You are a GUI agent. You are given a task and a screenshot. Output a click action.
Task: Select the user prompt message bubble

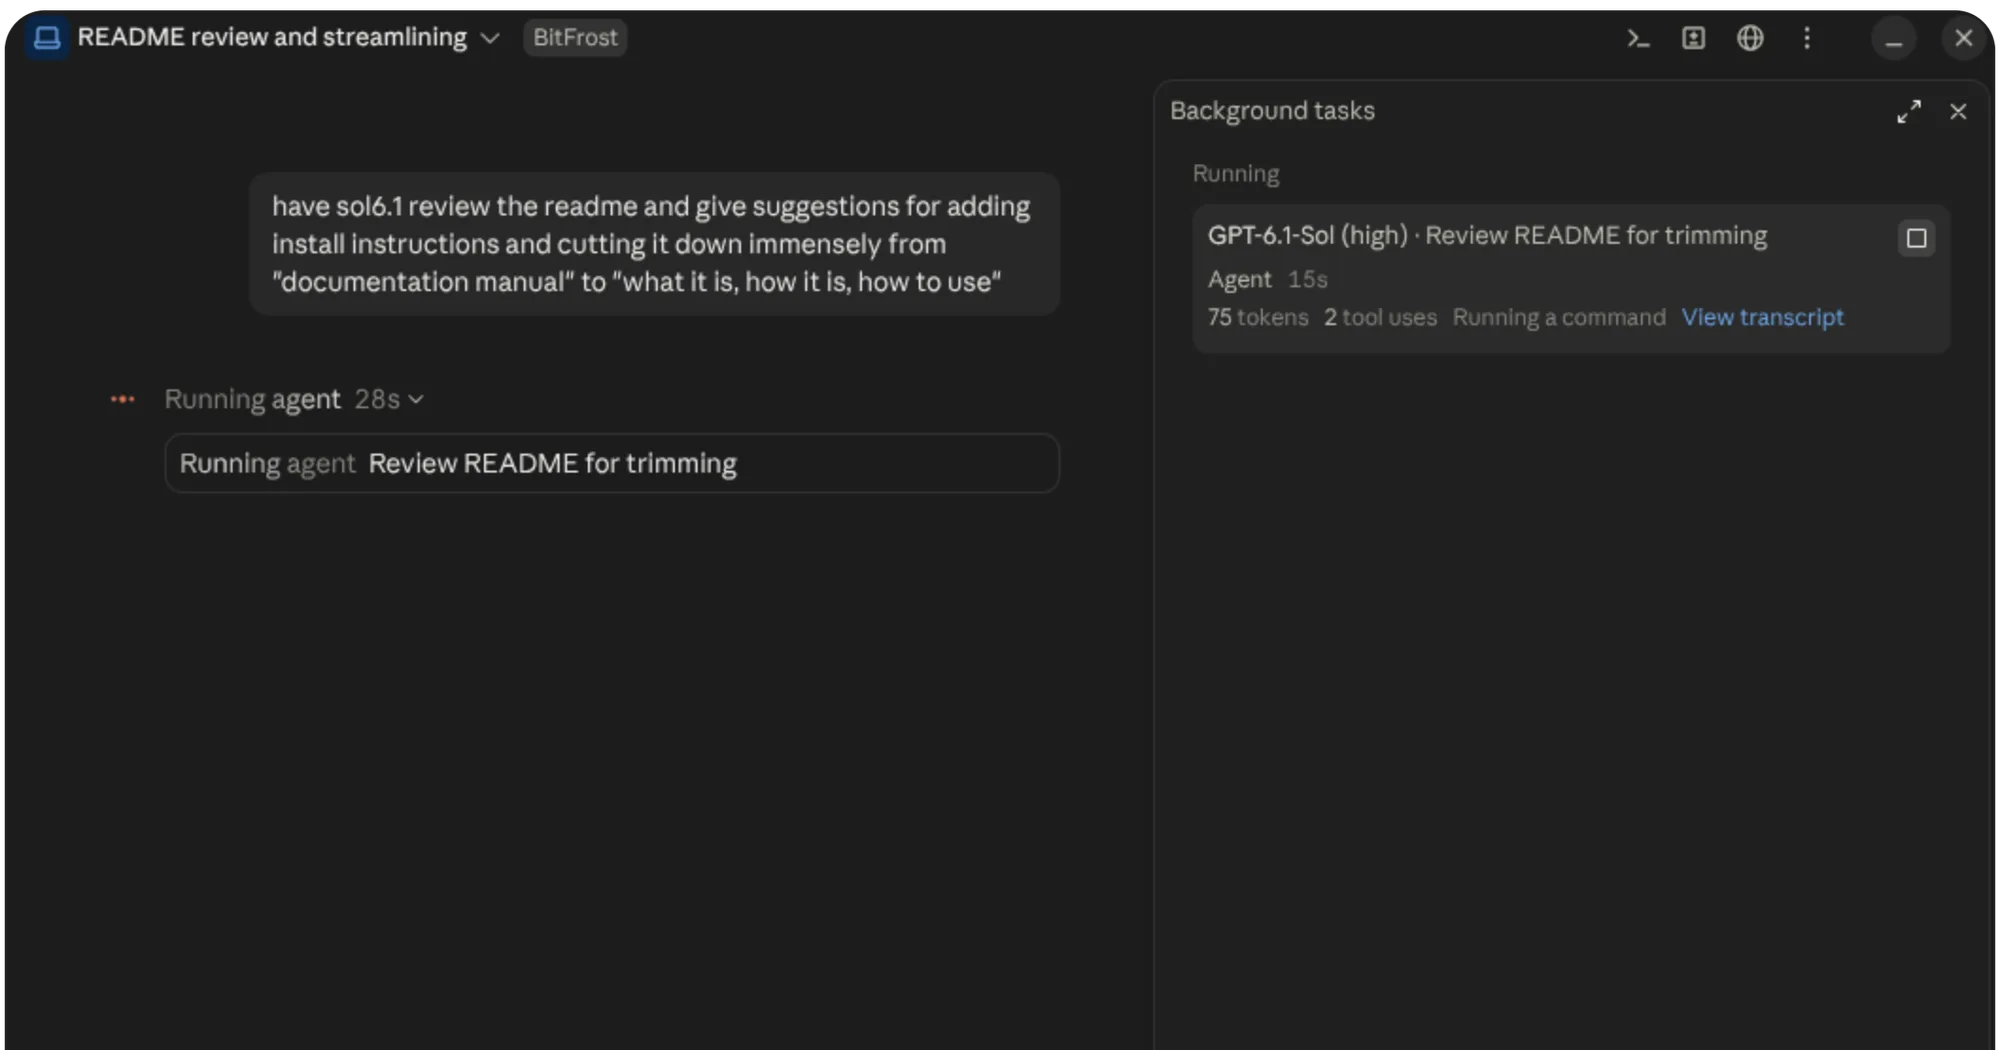(654, 244)
